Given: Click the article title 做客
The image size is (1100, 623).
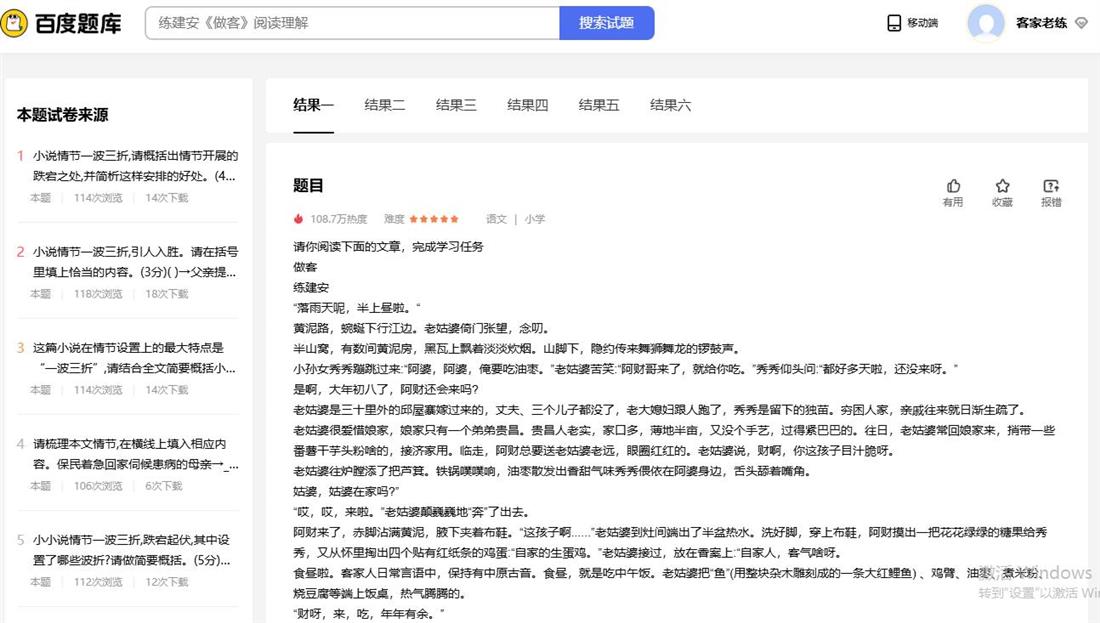Looking at the screenshot, I should 305,267.
